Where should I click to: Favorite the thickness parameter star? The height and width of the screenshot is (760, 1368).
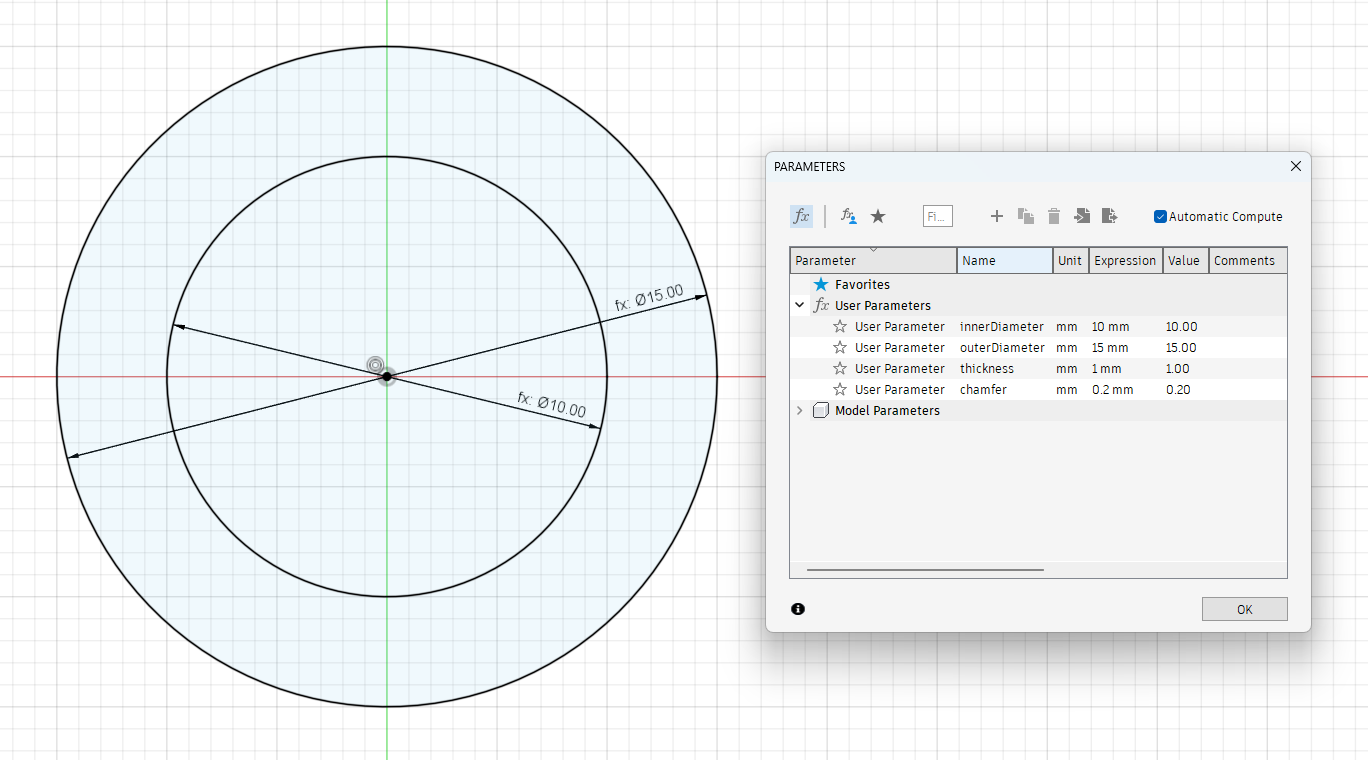(840, 369)
